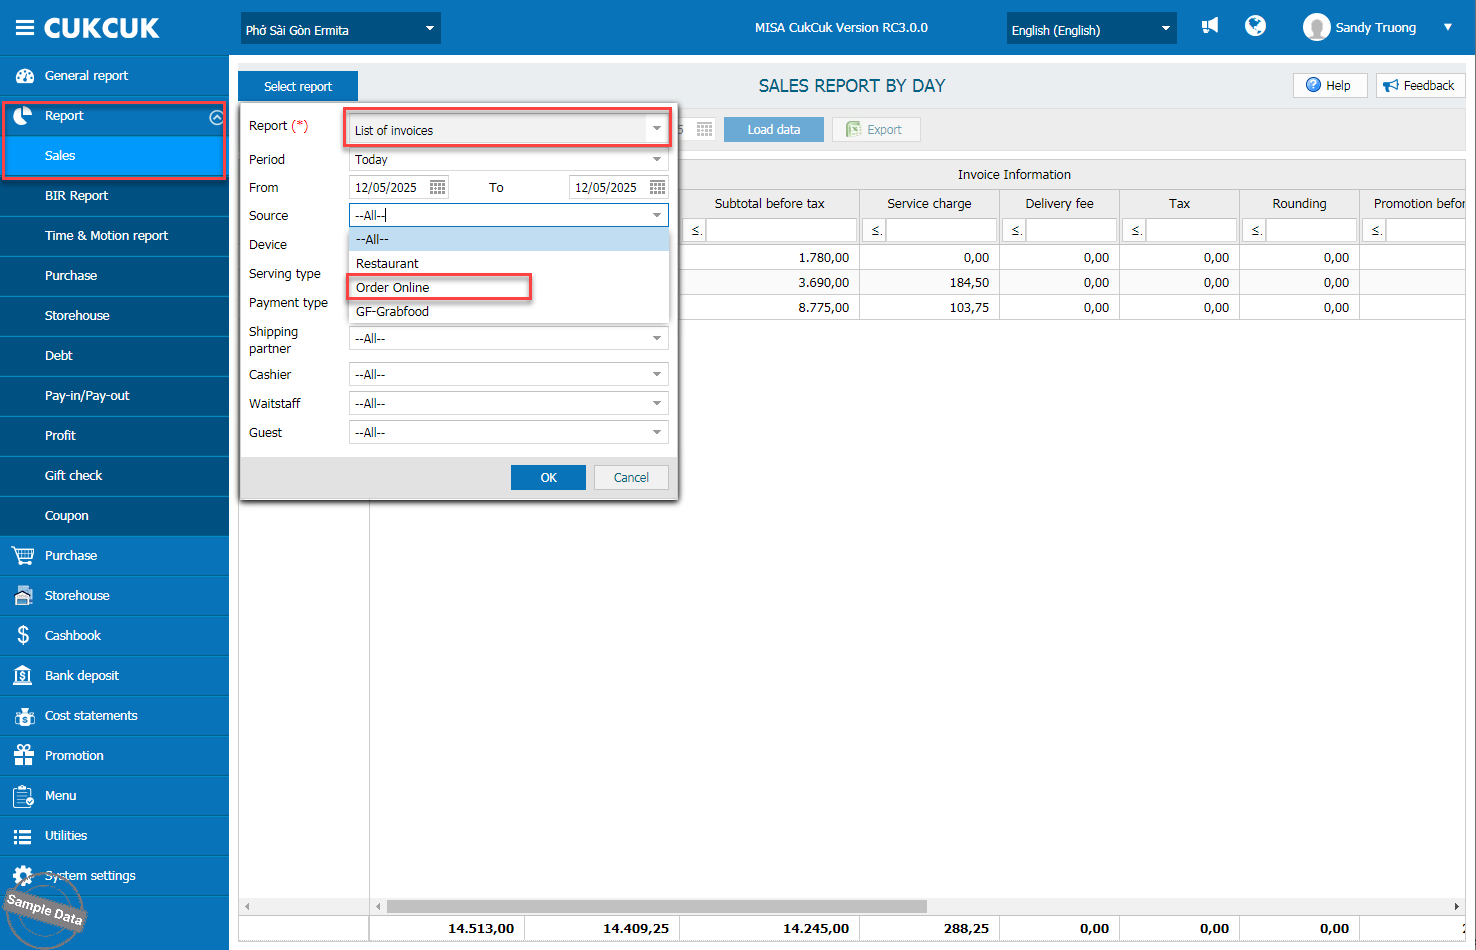Click the Load data button

(773, 129)
